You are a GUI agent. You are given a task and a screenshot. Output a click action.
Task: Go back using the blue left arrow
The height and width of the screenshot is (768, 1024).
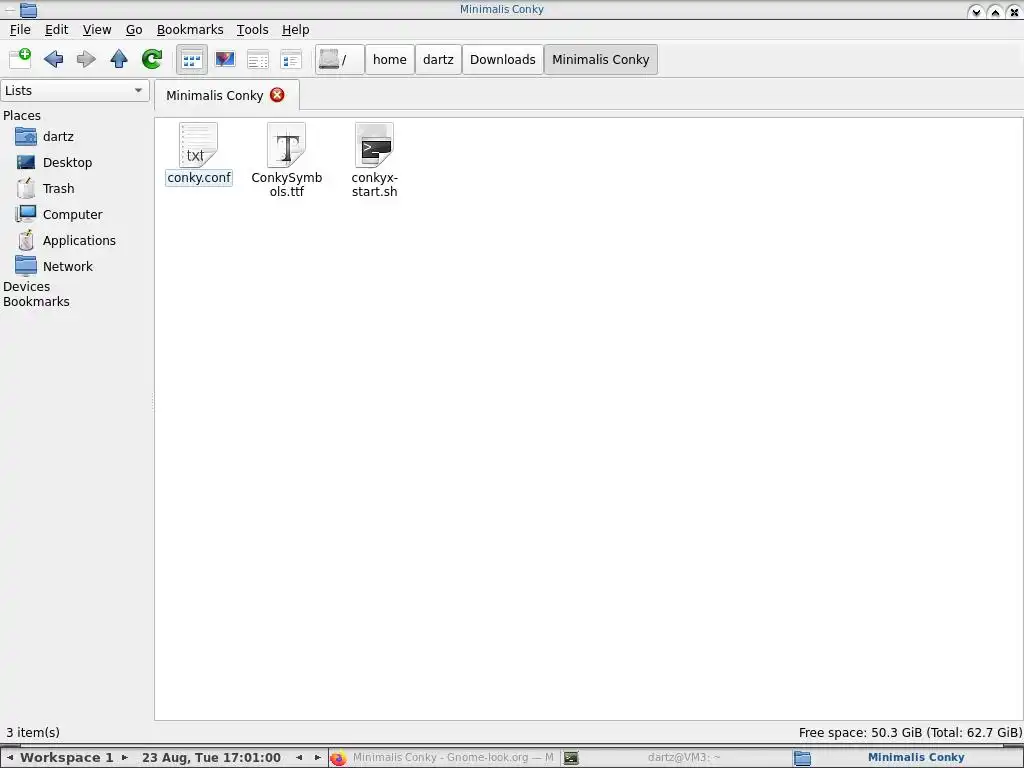54,59
